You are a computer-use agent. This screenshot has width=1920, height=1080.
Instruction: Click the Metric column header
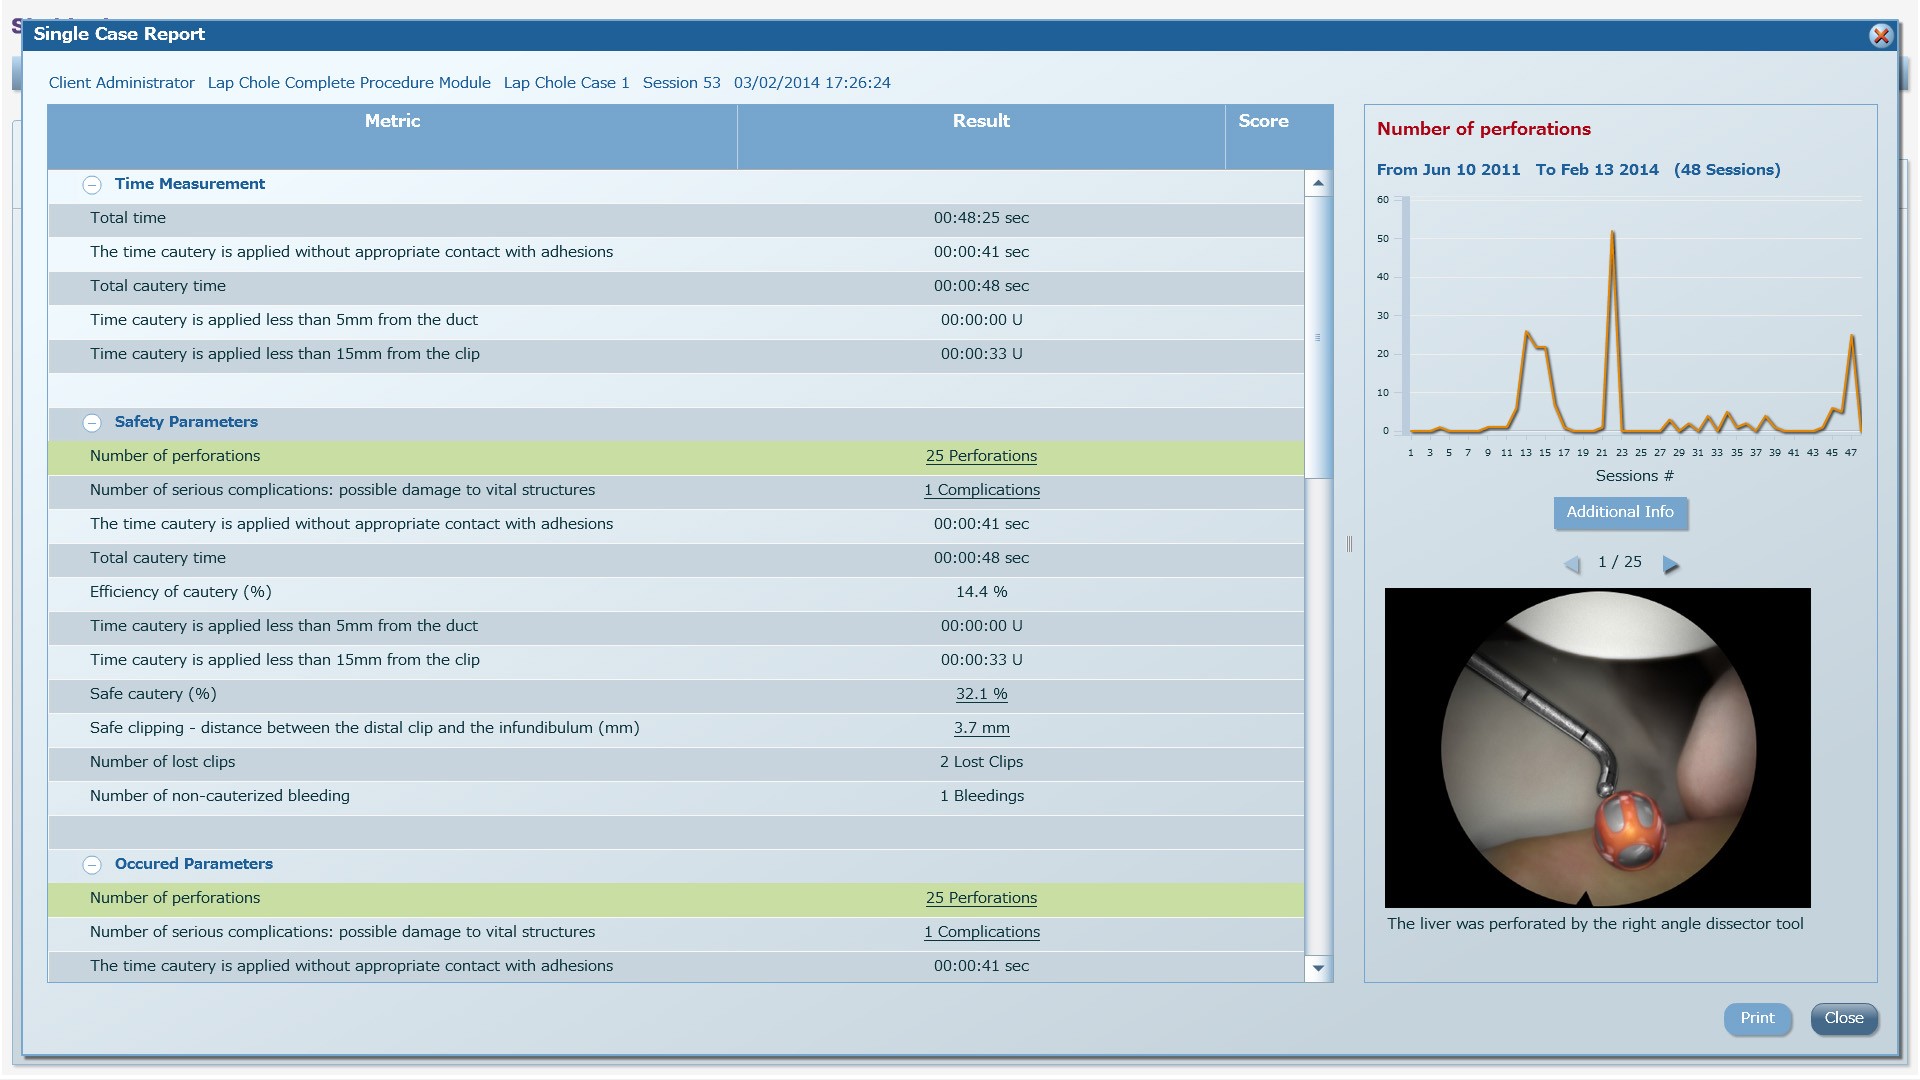392,121
